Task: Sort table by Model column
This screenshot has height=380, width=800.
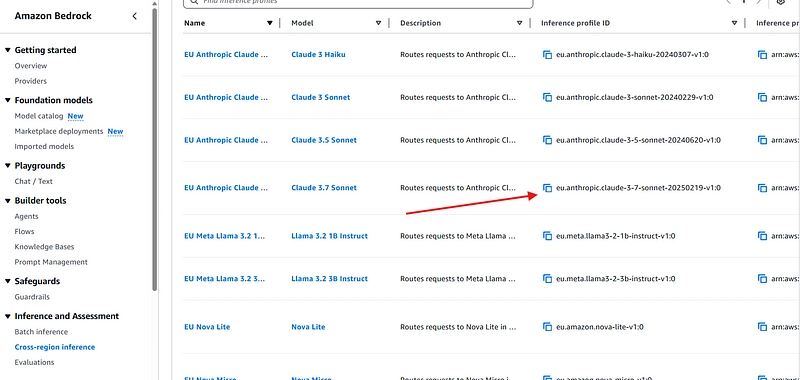Action: pos(378,23)
